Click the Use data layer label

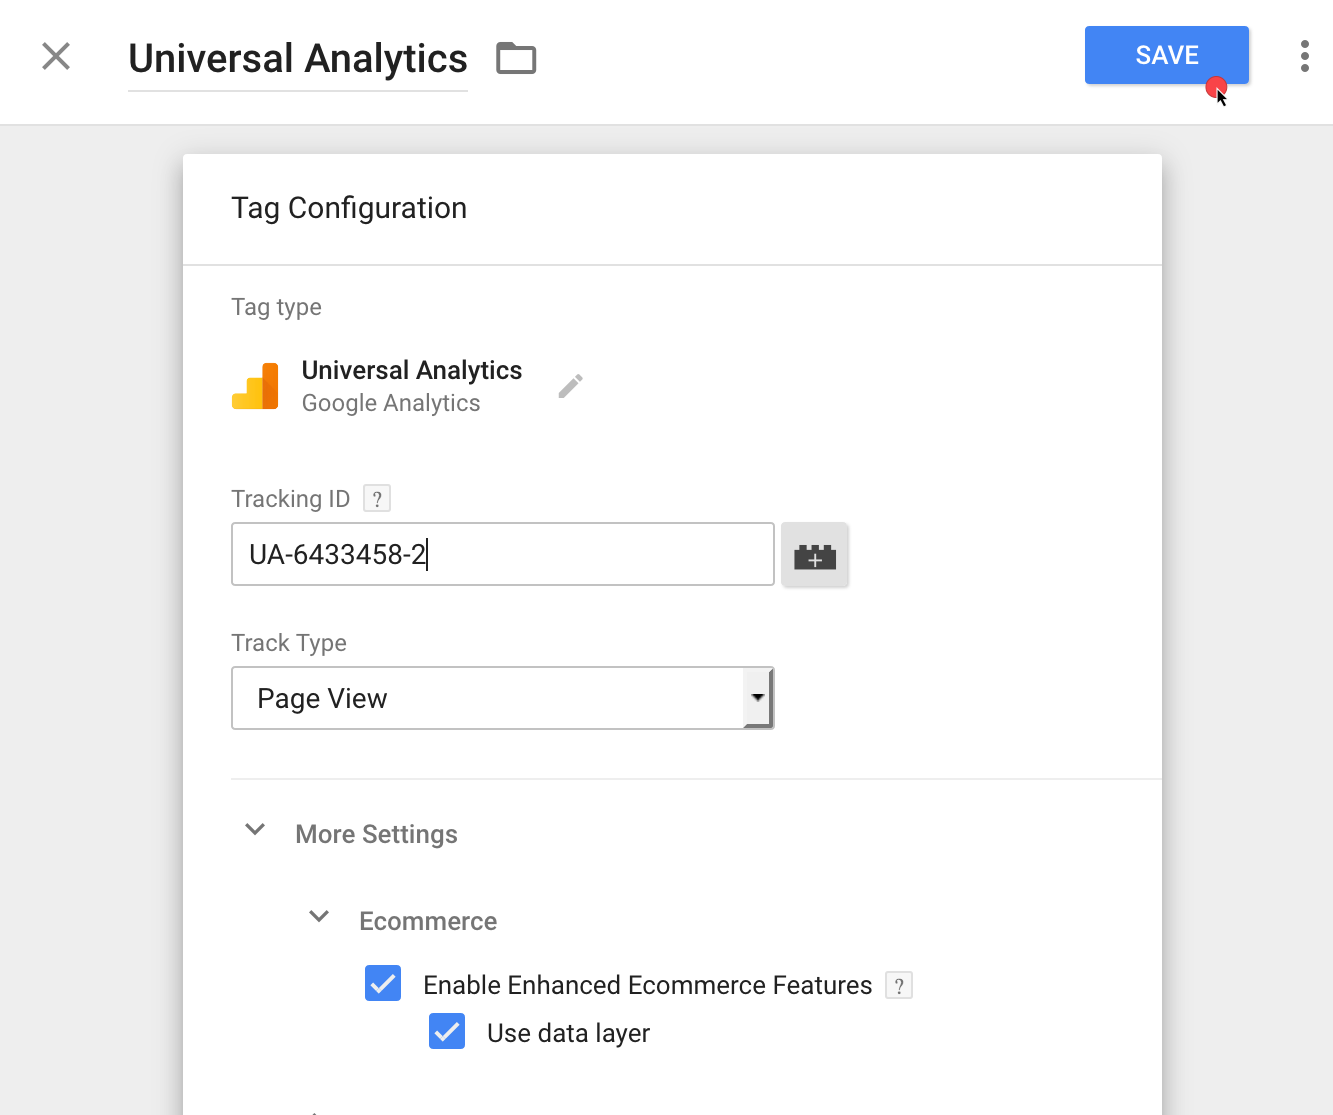tap(568, 1033)
